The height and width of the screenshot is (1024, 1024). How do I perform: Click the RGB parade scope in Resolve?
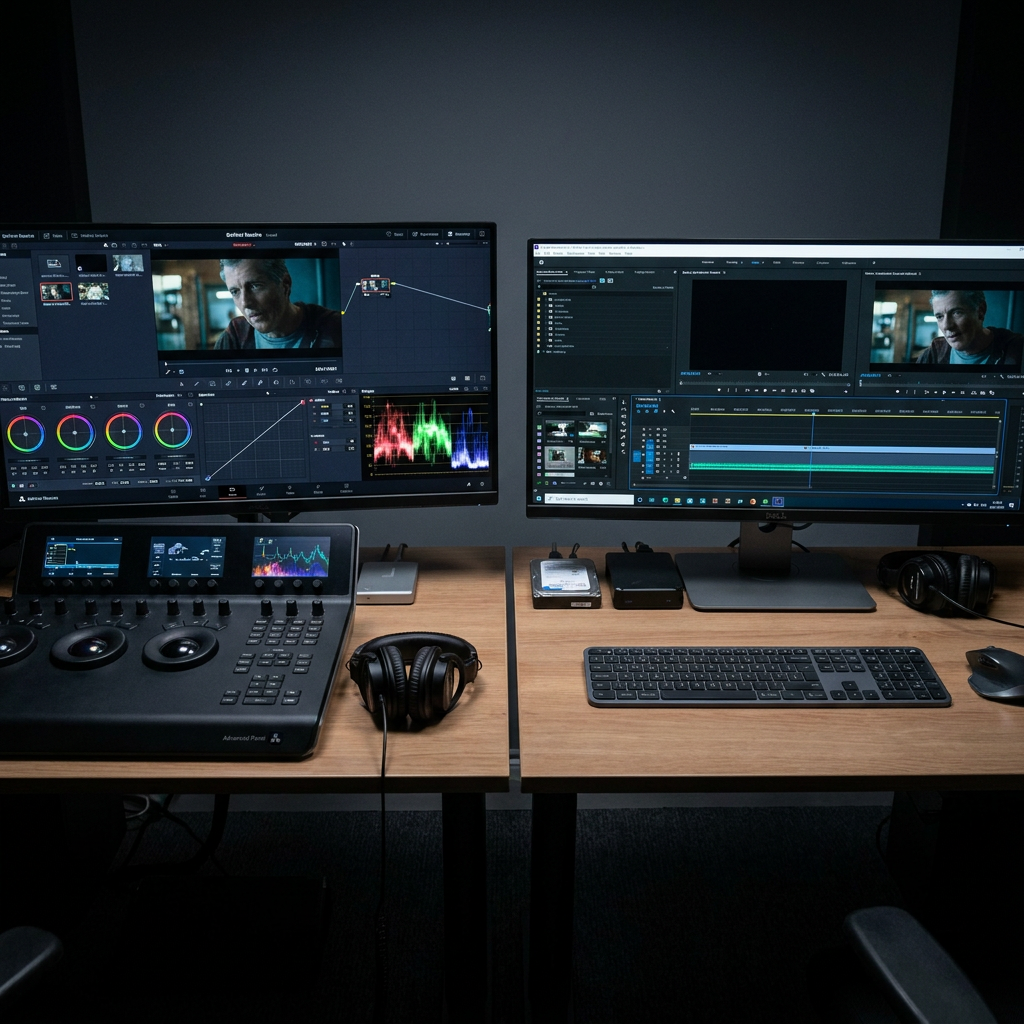tap(428, 434)
